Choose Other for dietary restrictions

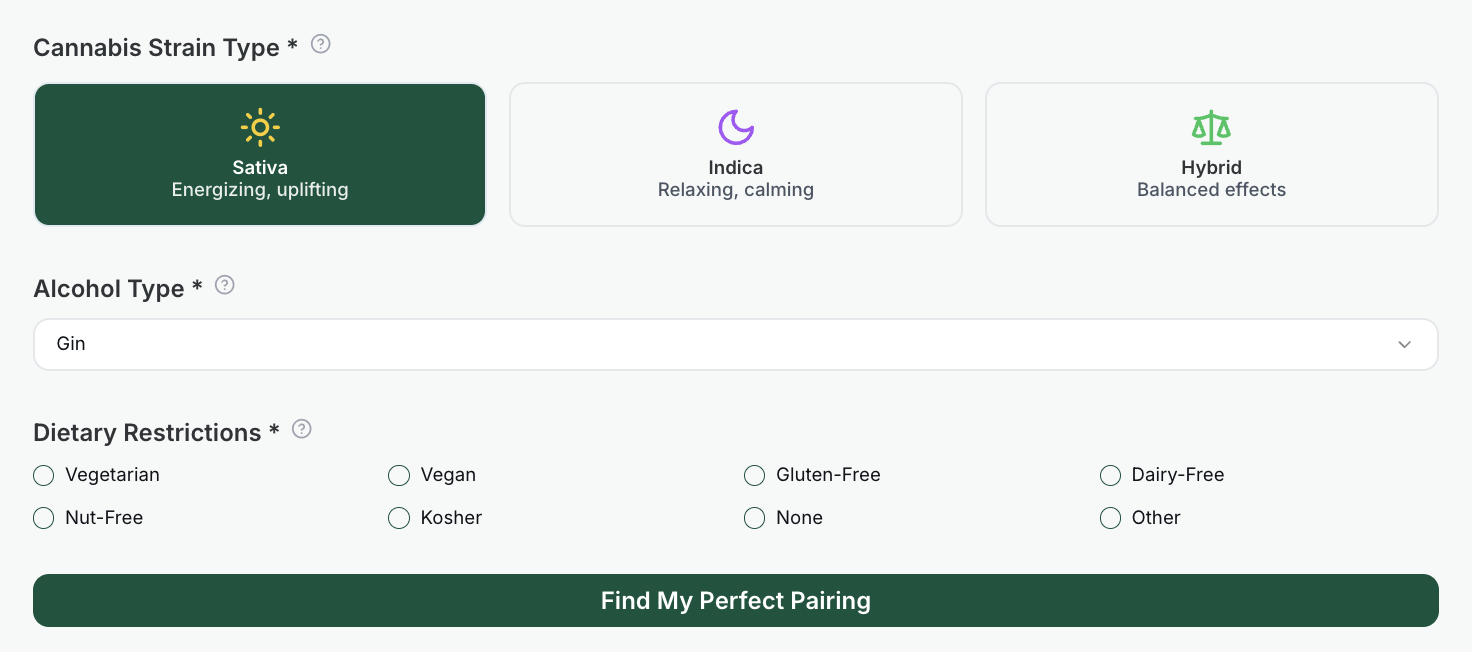point(1110,518)
